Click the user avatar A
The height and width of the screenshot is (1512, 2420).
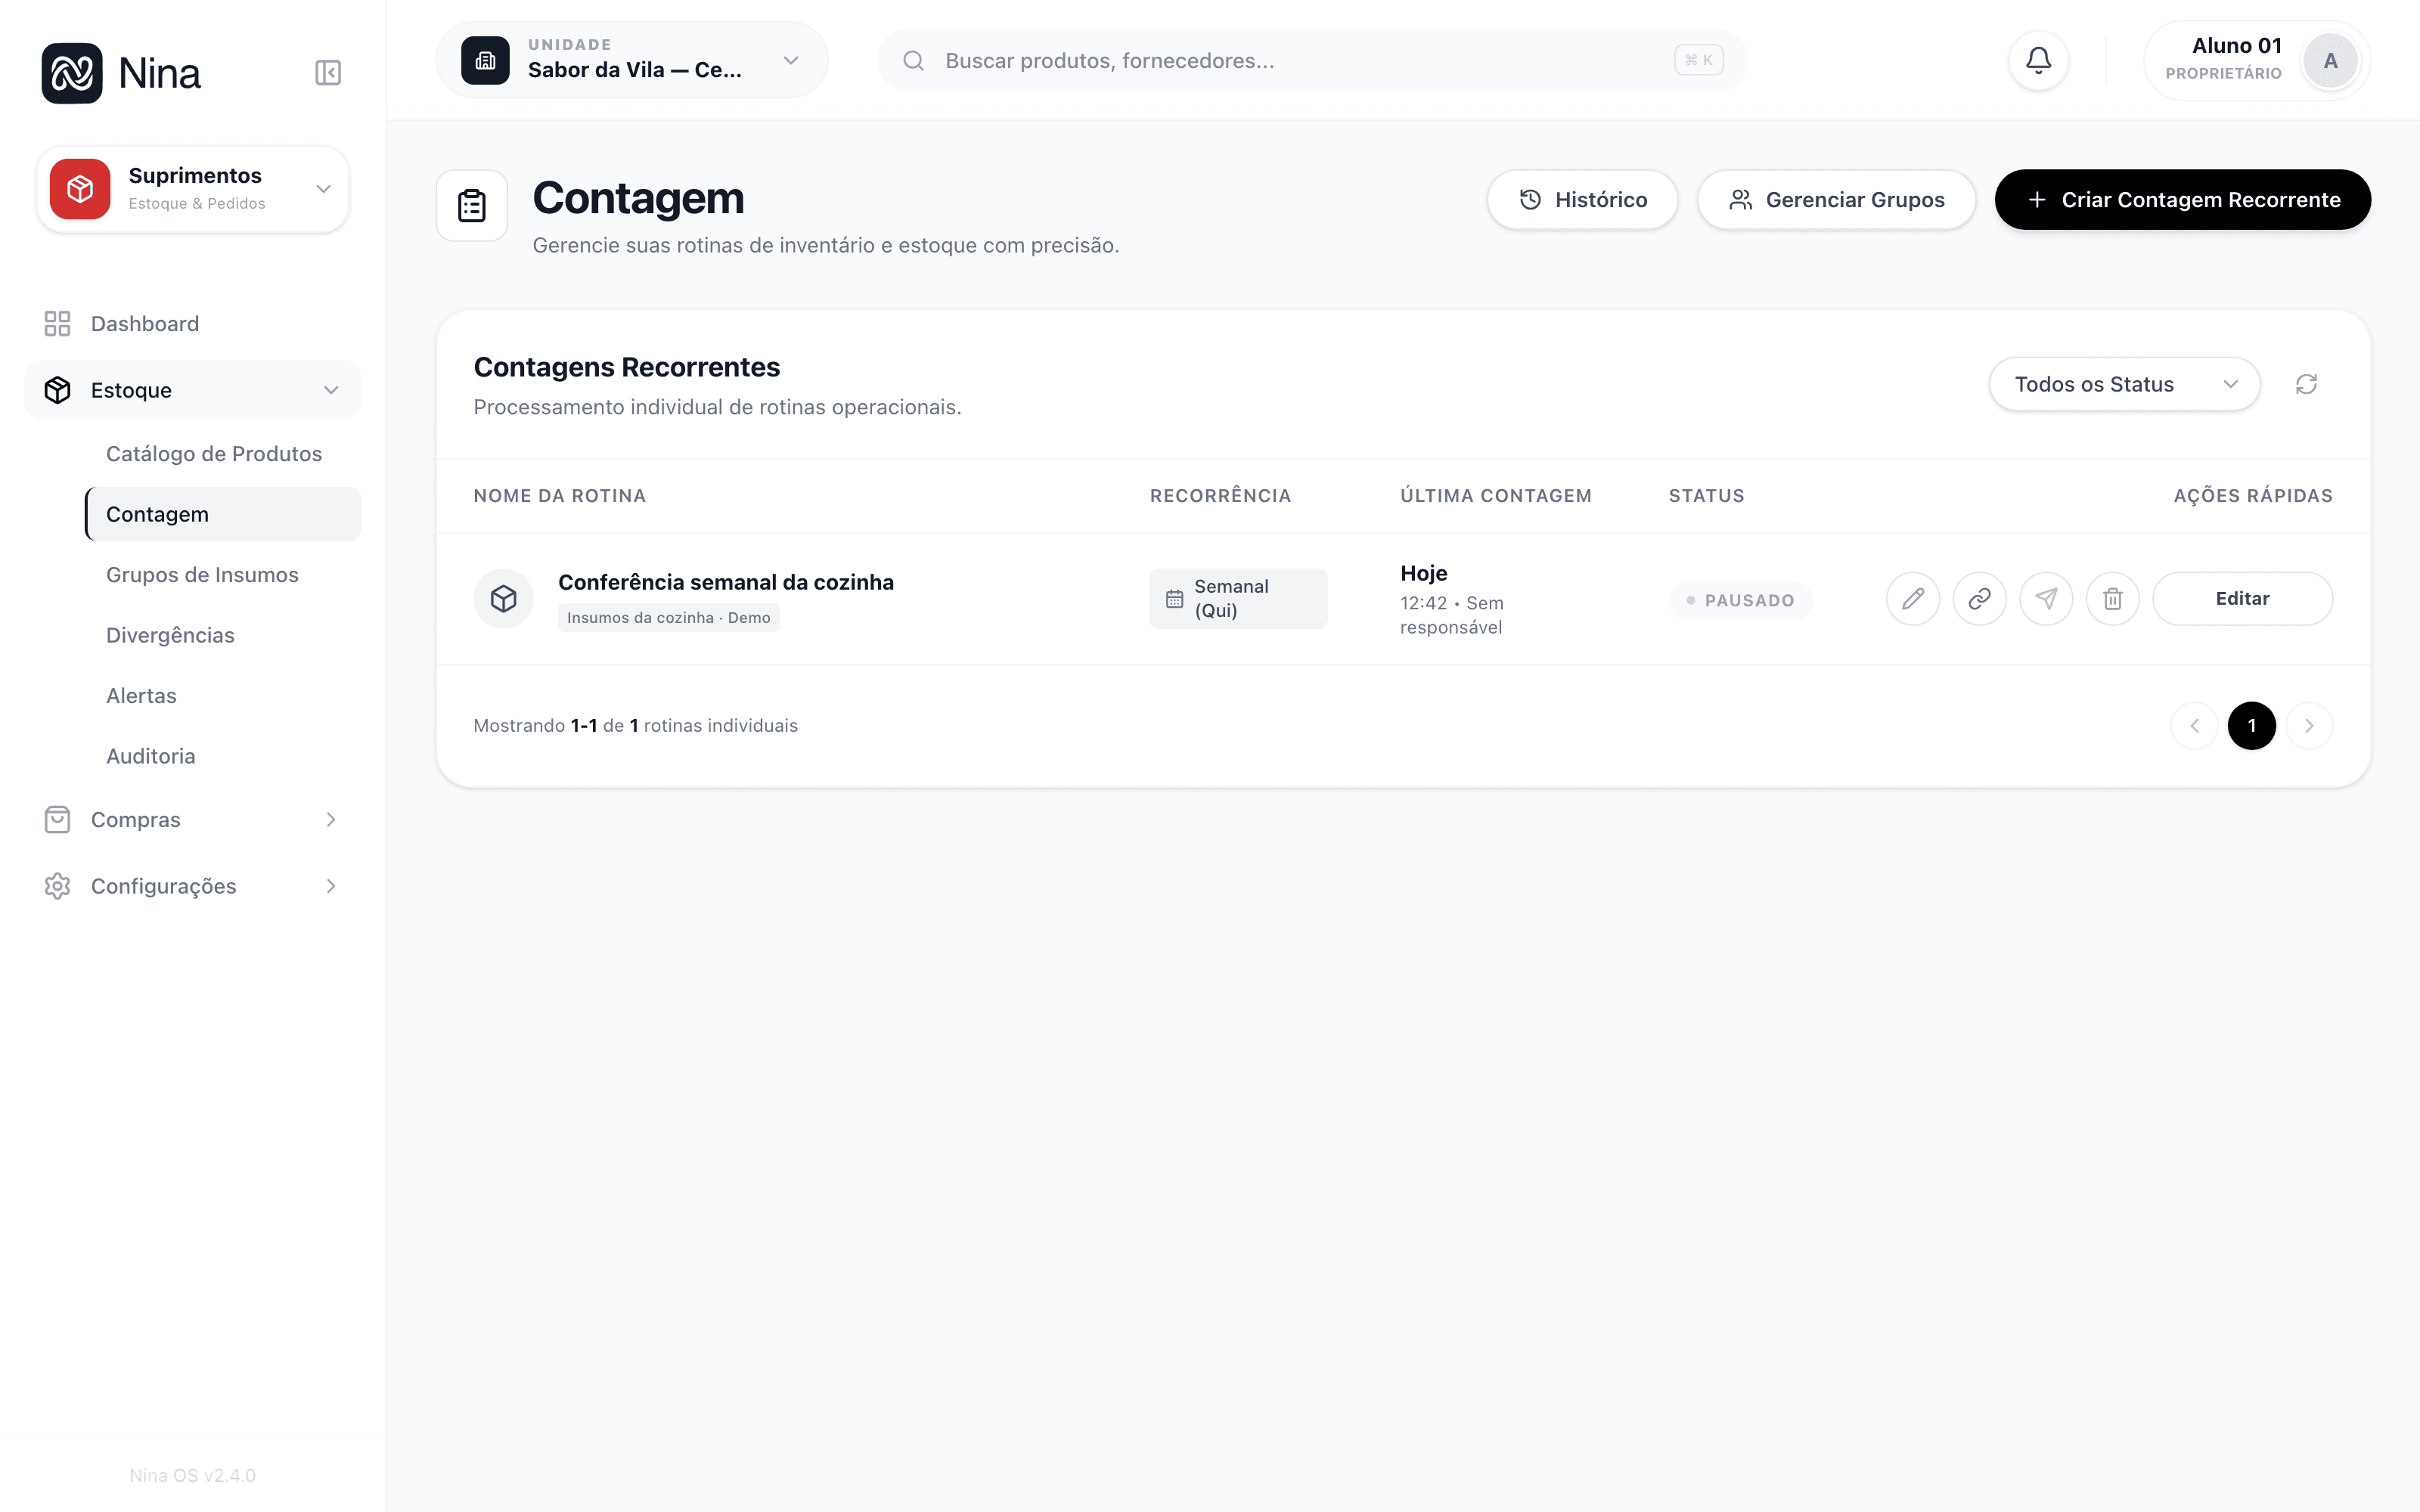2330,61
